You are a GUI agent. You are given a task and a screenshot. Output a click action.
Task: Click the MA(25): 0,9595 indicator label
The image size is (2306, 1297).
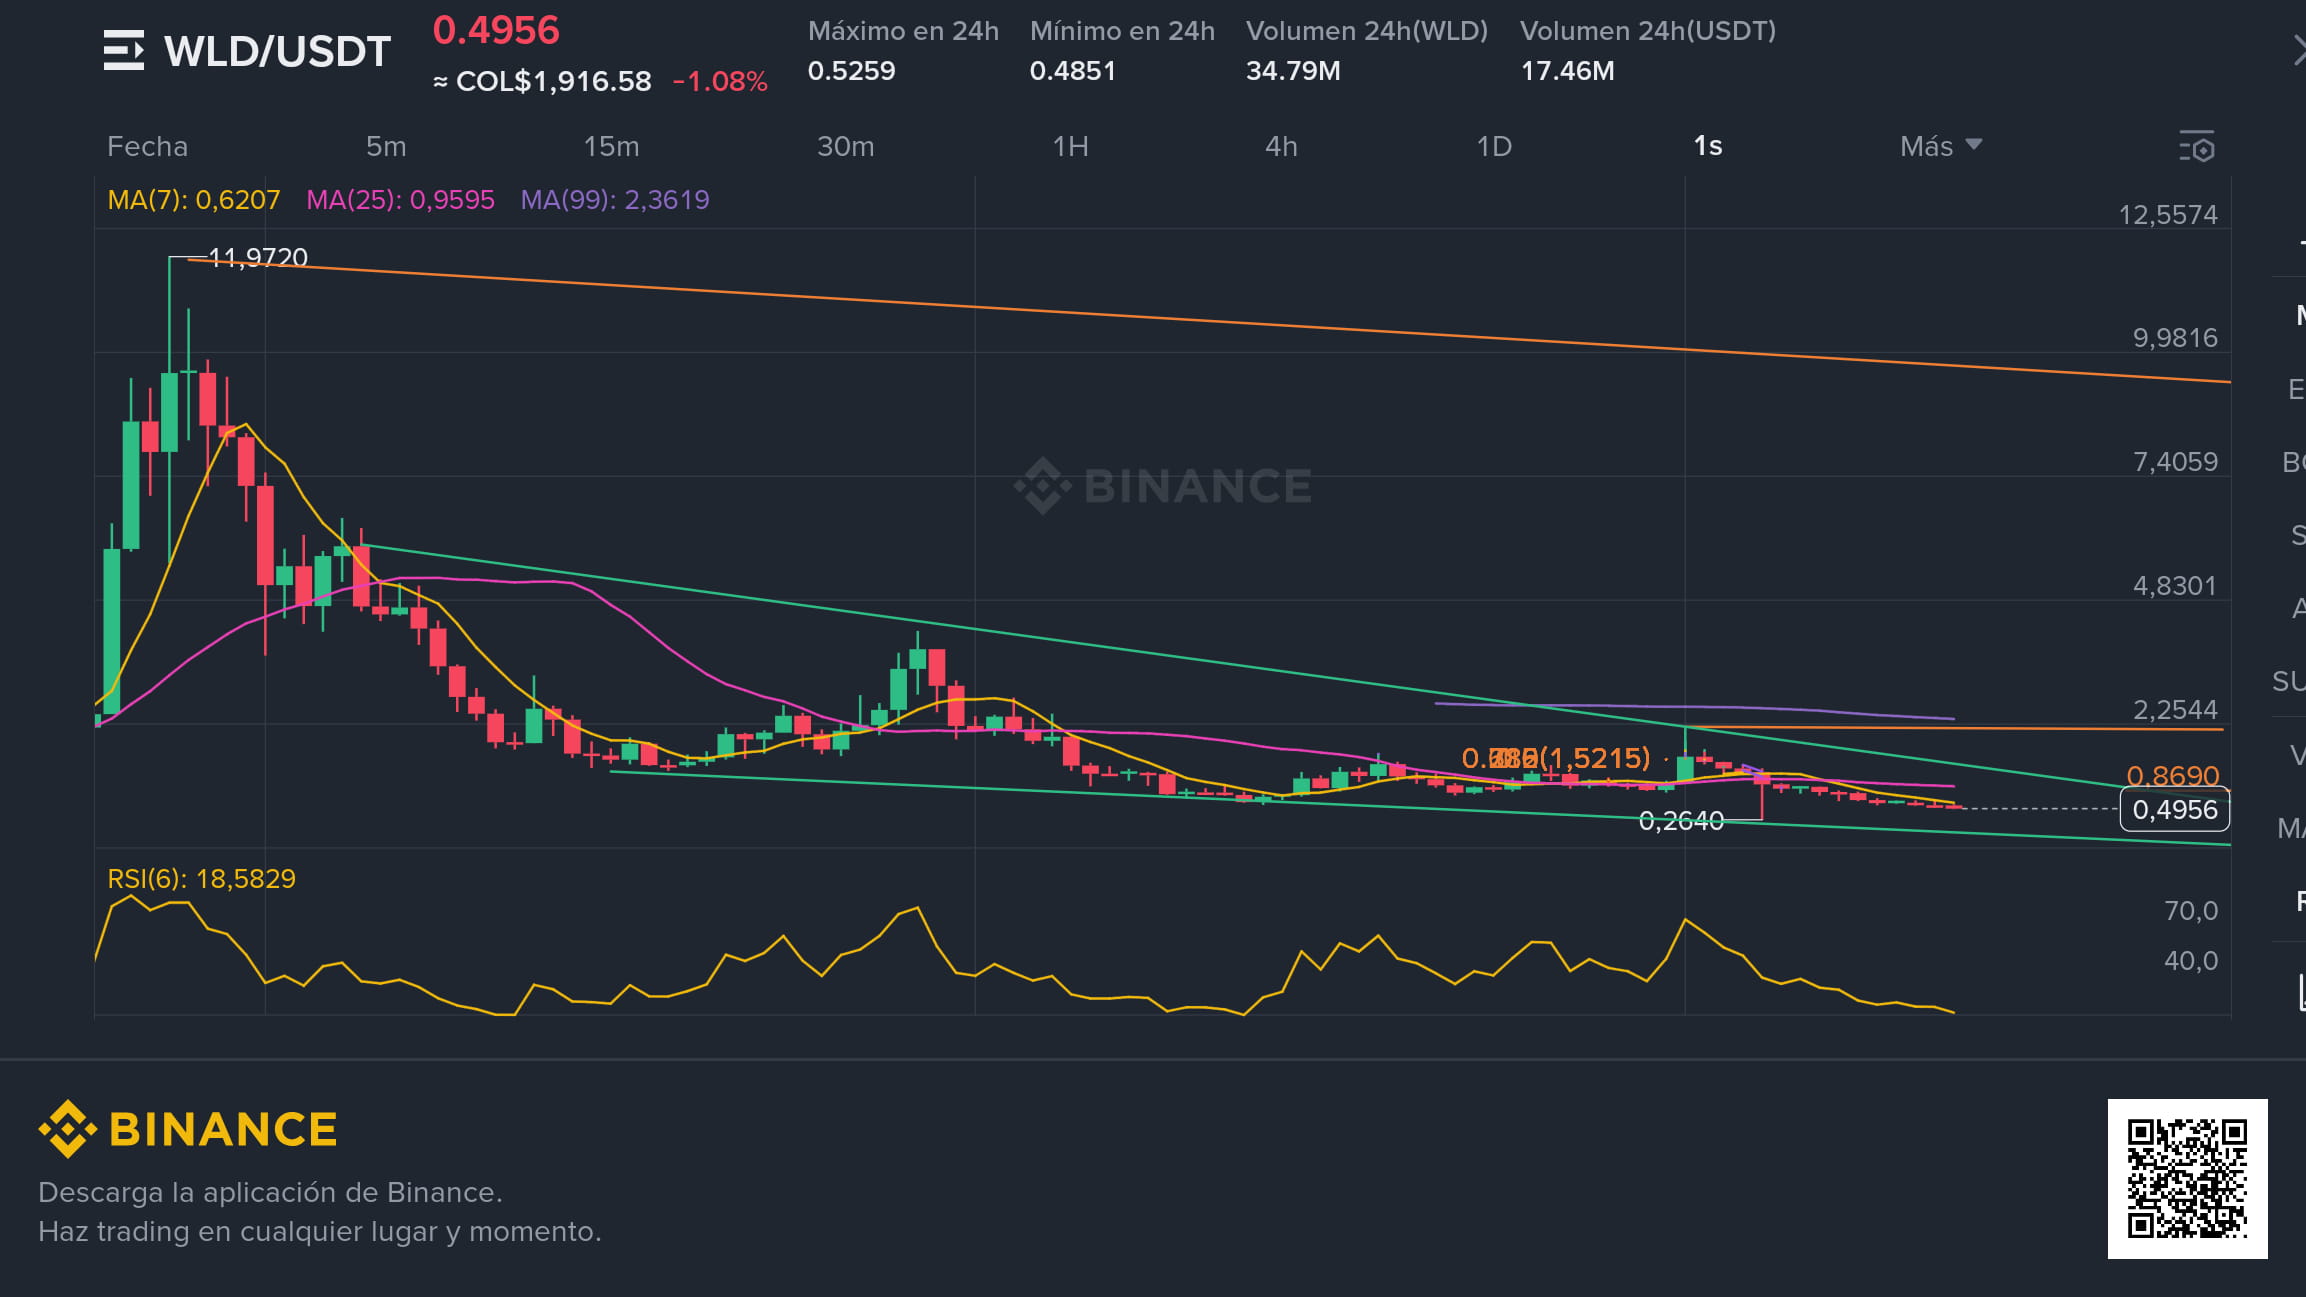pyautogui.click(x=400, y=199)
